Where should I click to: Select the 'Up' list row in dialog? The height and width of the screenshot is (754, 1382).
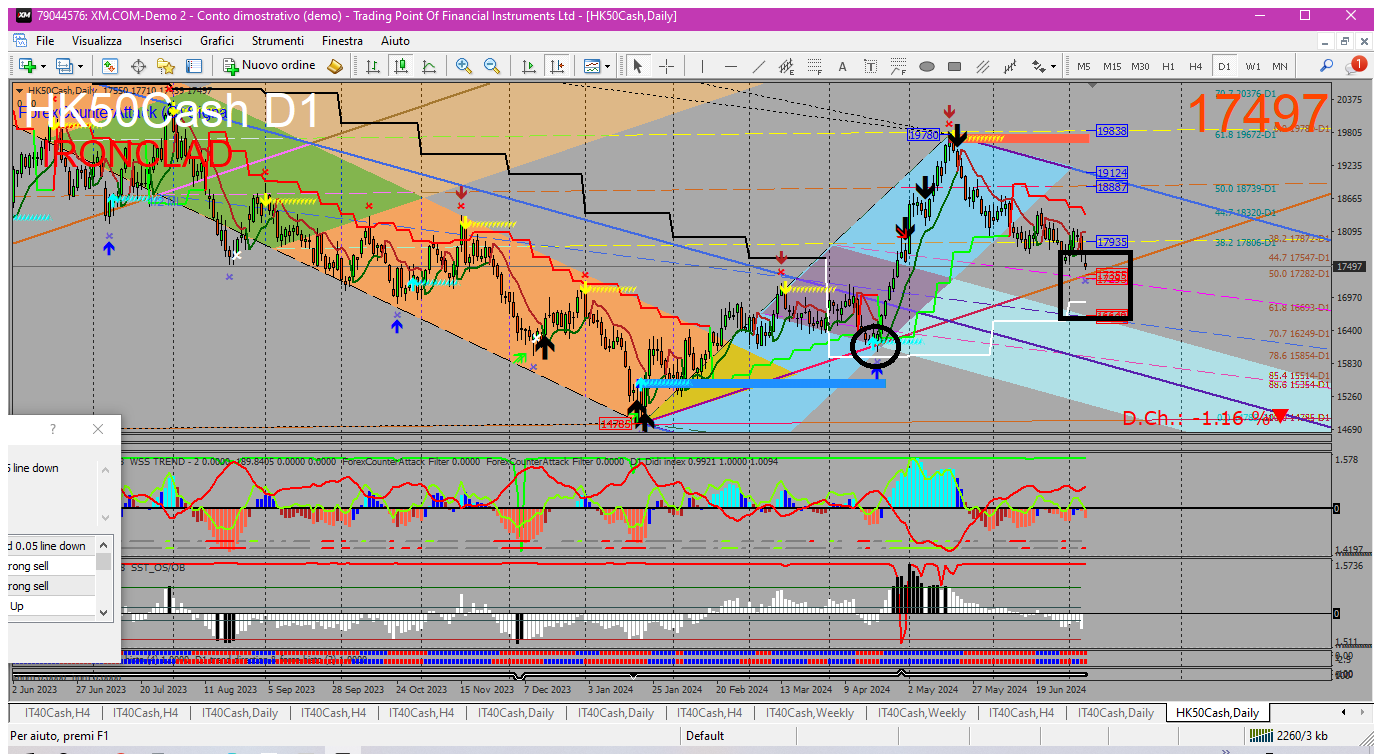(52, 606)
